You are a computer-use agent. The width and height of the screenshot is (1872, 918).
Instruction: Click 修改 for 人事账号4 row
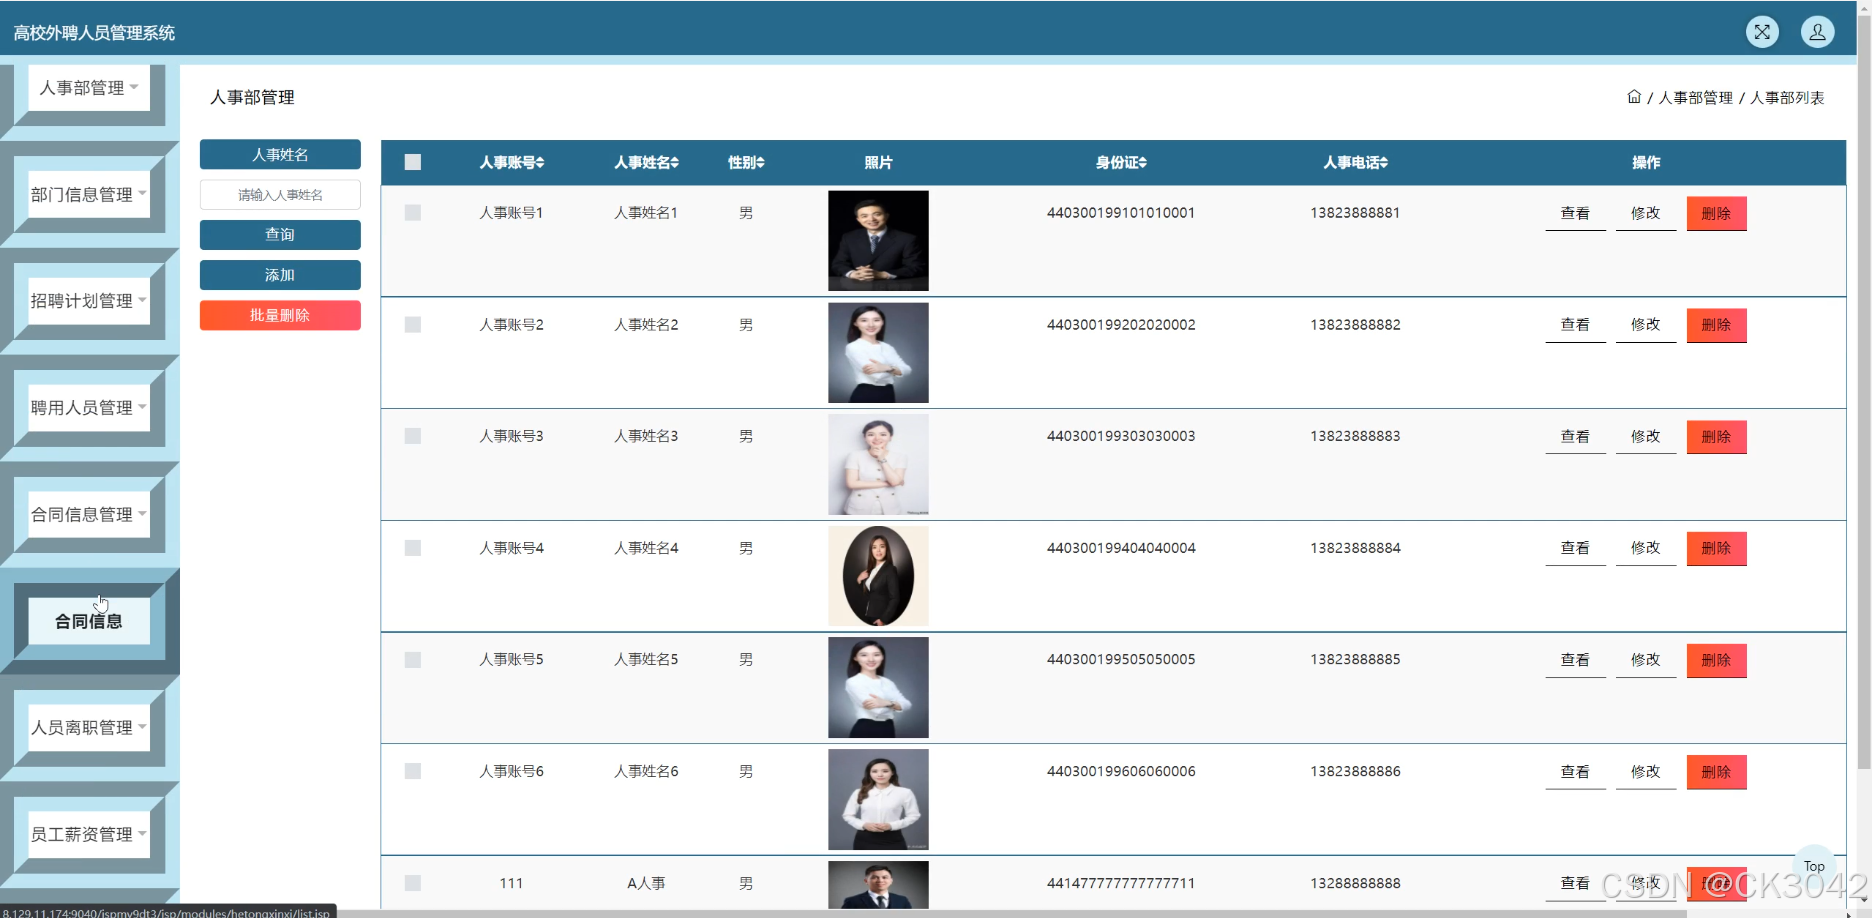pos(1645,548)
